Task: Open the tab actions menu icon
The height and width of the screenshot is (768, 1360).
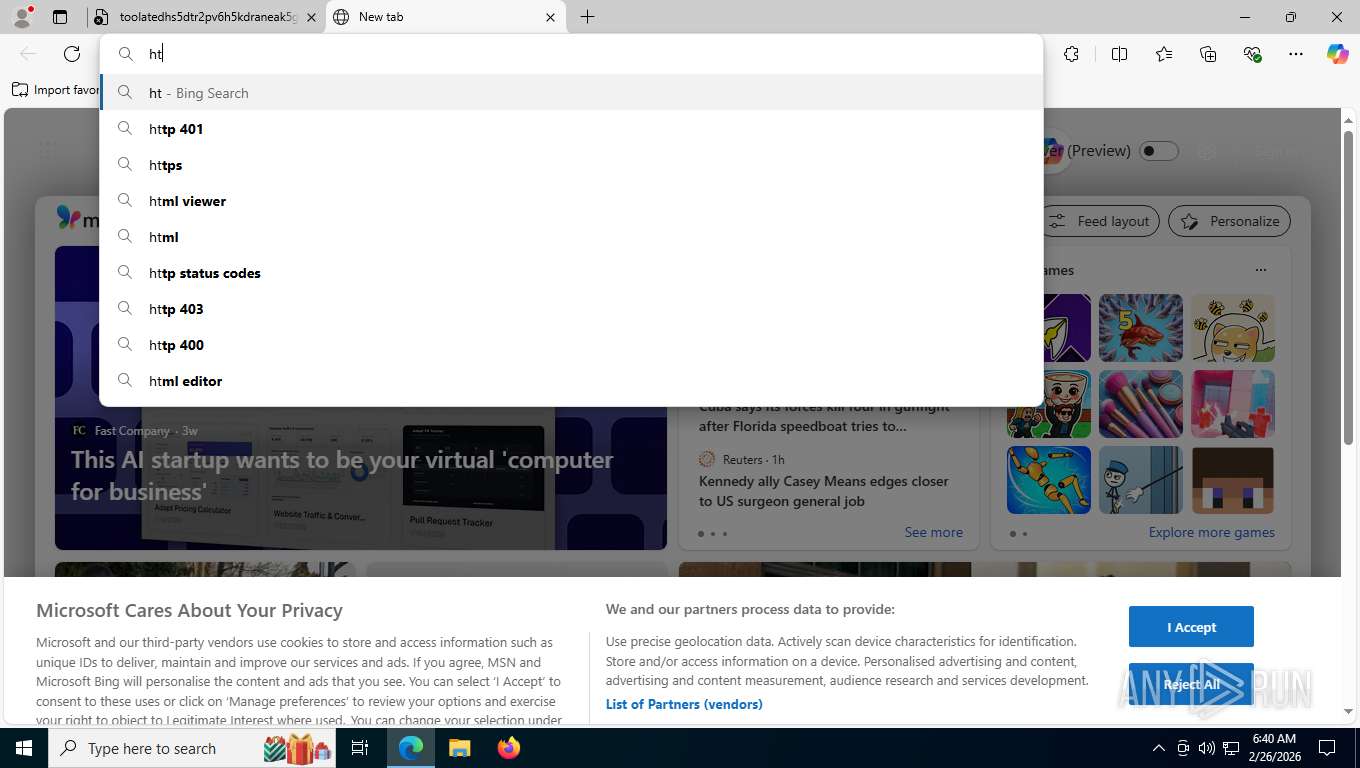Action: tap(60, 17)
